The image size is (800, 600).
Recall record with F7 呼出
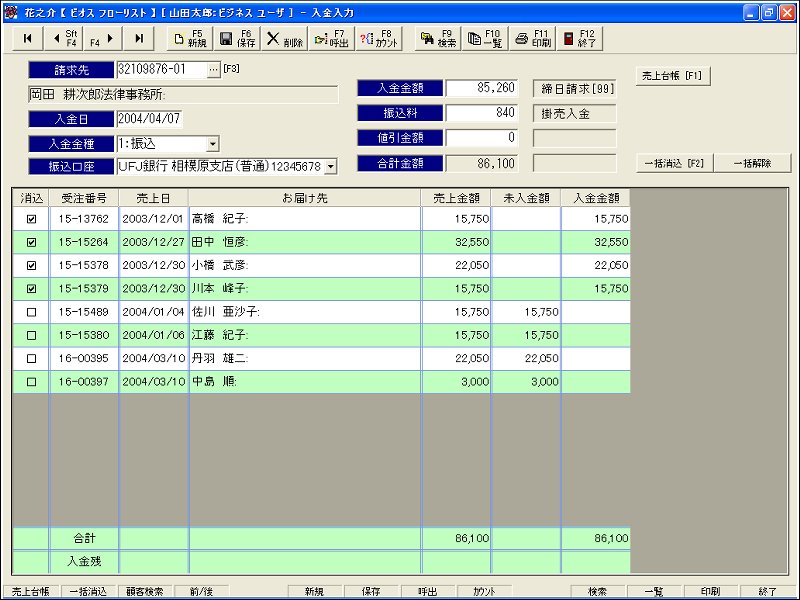pos(331,39)
